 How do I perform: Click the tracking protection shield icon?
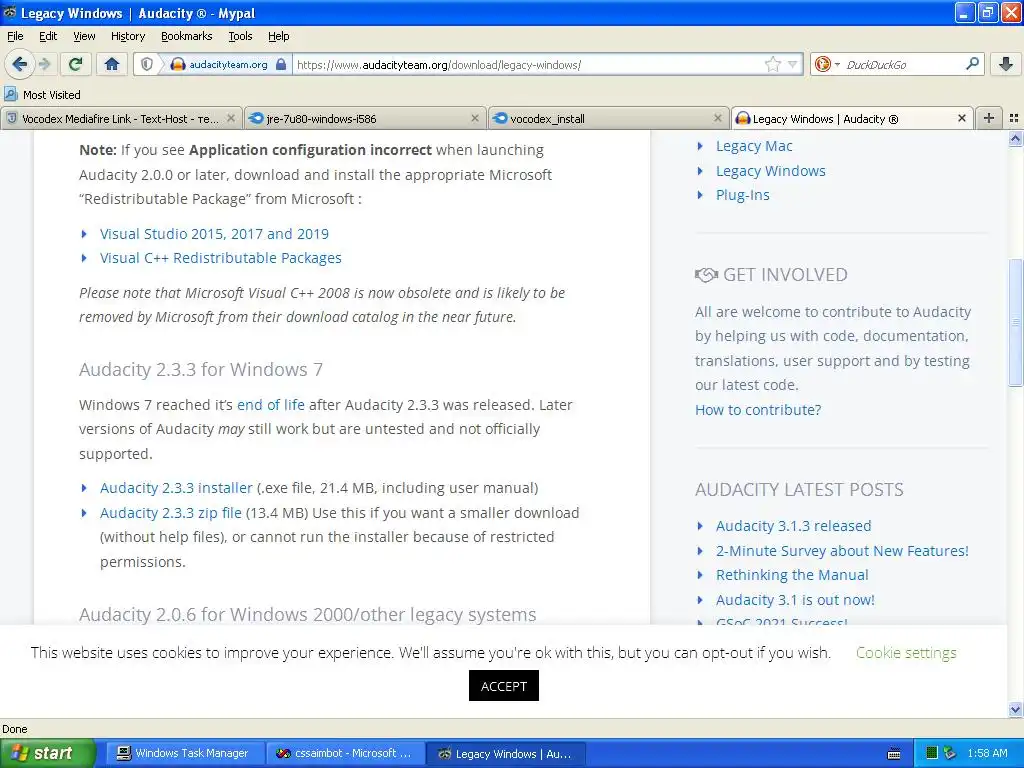click(147, 64)
